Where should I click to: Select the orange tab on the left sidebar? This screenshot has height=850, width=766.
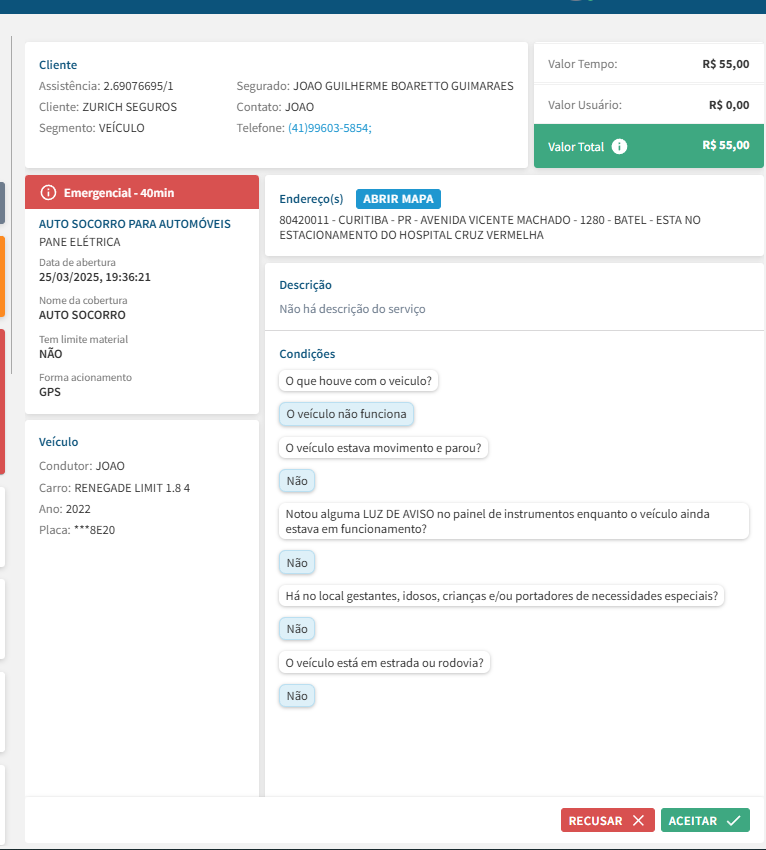coord(2,276)
